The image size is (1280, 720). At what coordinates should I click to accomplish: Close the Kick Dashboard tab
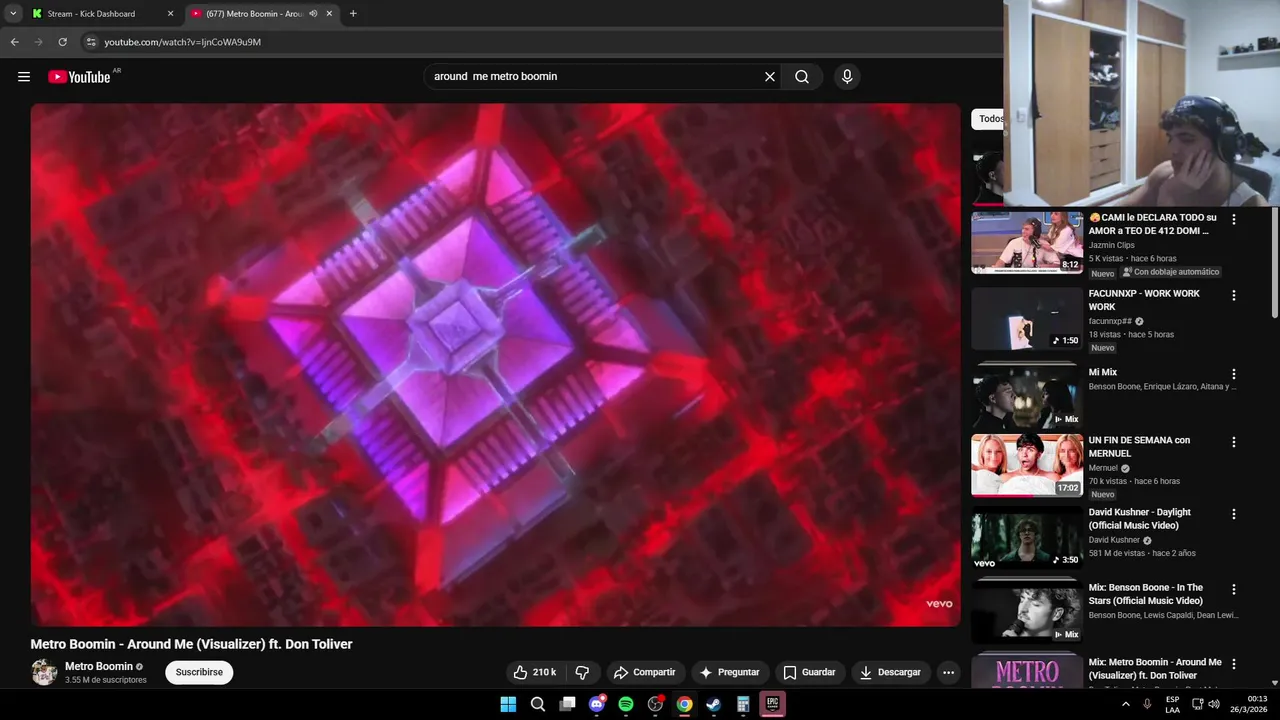170,14
